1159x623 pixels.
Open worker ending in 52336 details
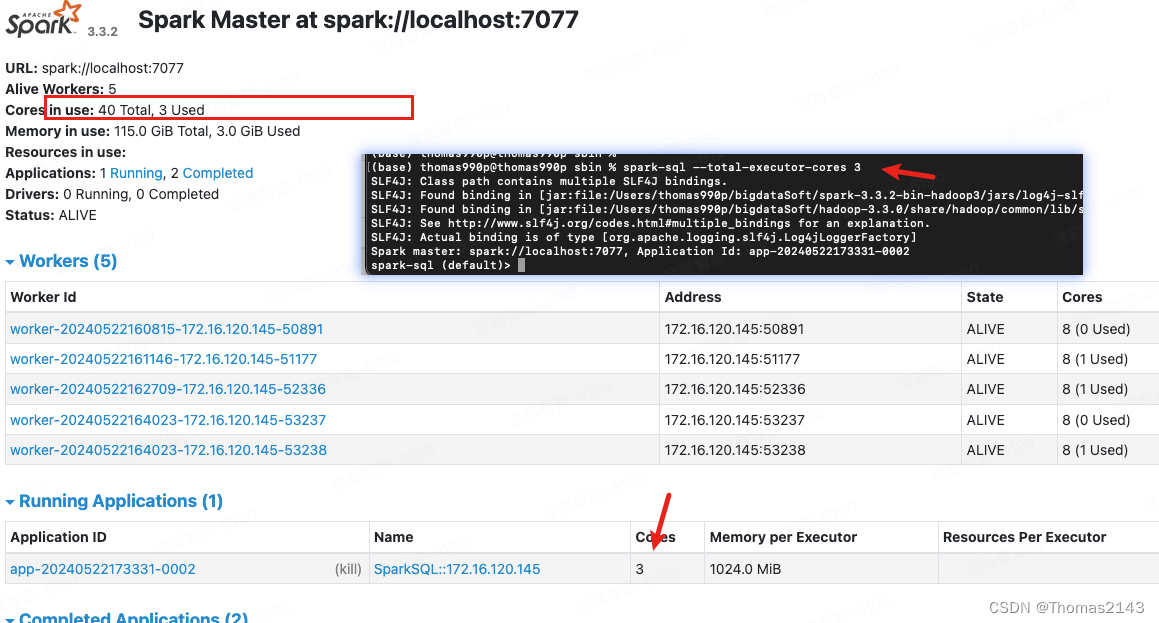point(167,389)
